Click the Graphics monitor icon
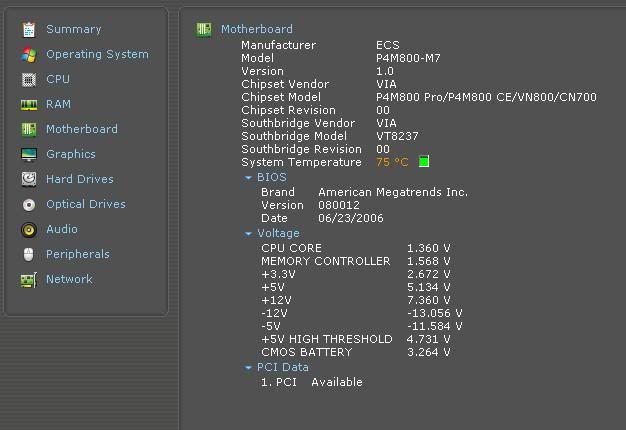This screenshot has width=626, height=430. click(29, 155)
